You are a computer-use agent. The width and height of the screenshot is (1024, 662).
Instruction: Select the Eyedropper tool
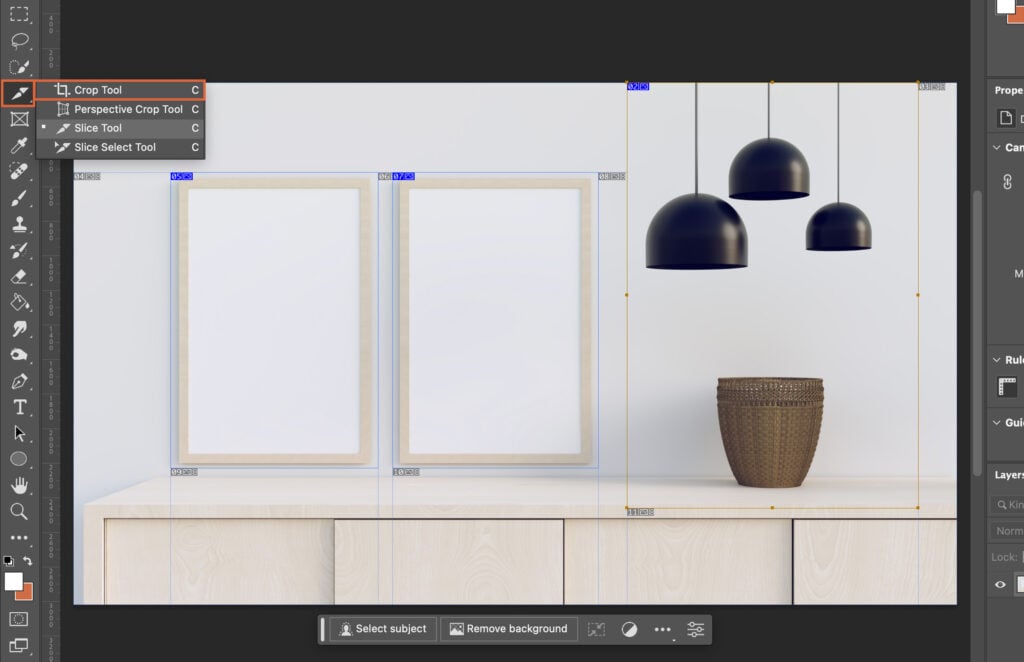(x=18, y=145)
